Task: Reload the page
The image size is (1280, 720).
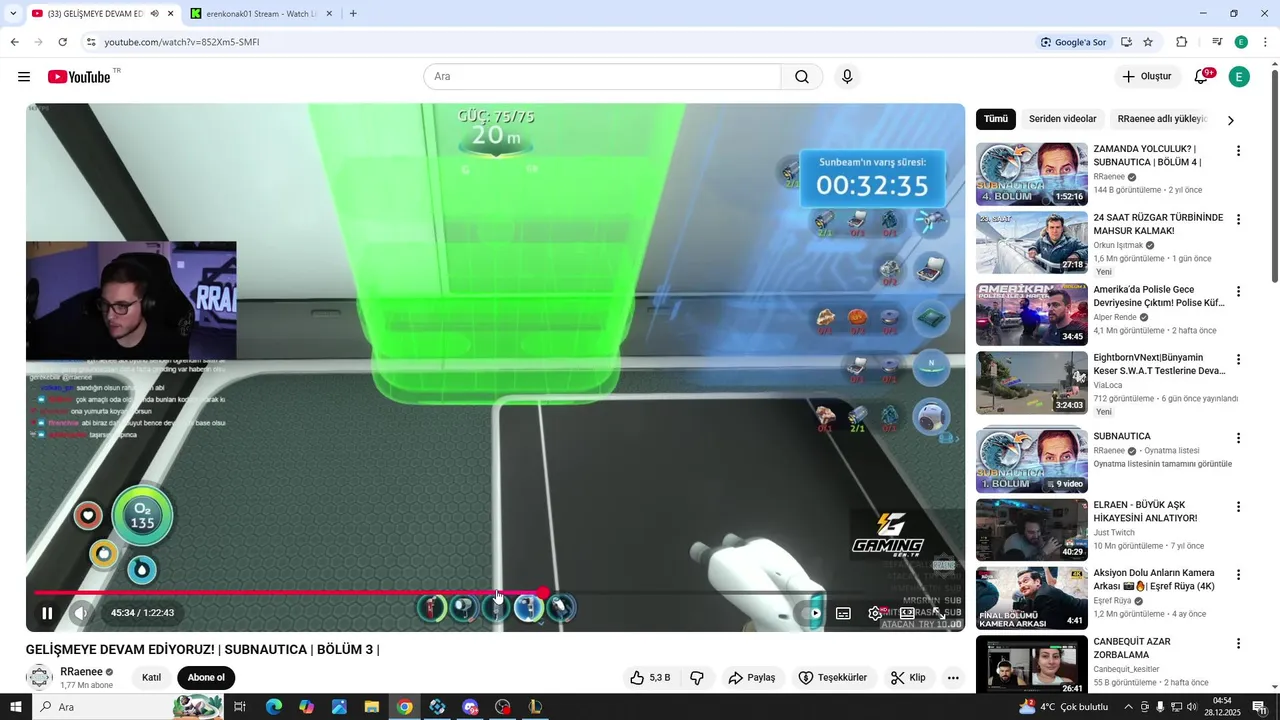Action: tap(62, 42)
